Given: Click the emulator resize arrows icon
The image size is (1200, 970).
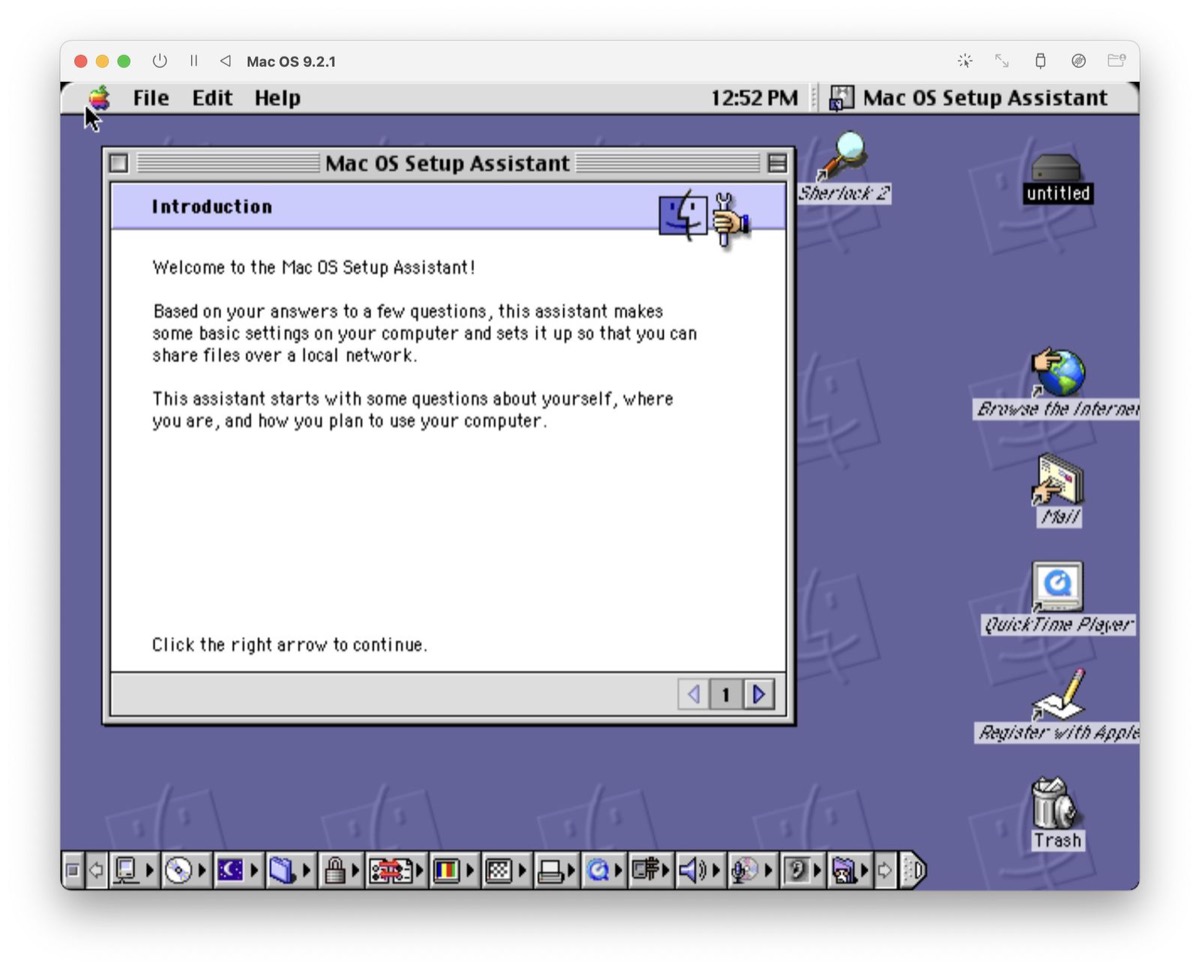Looking at the screenshot, I should click(x=1002, y=61).
